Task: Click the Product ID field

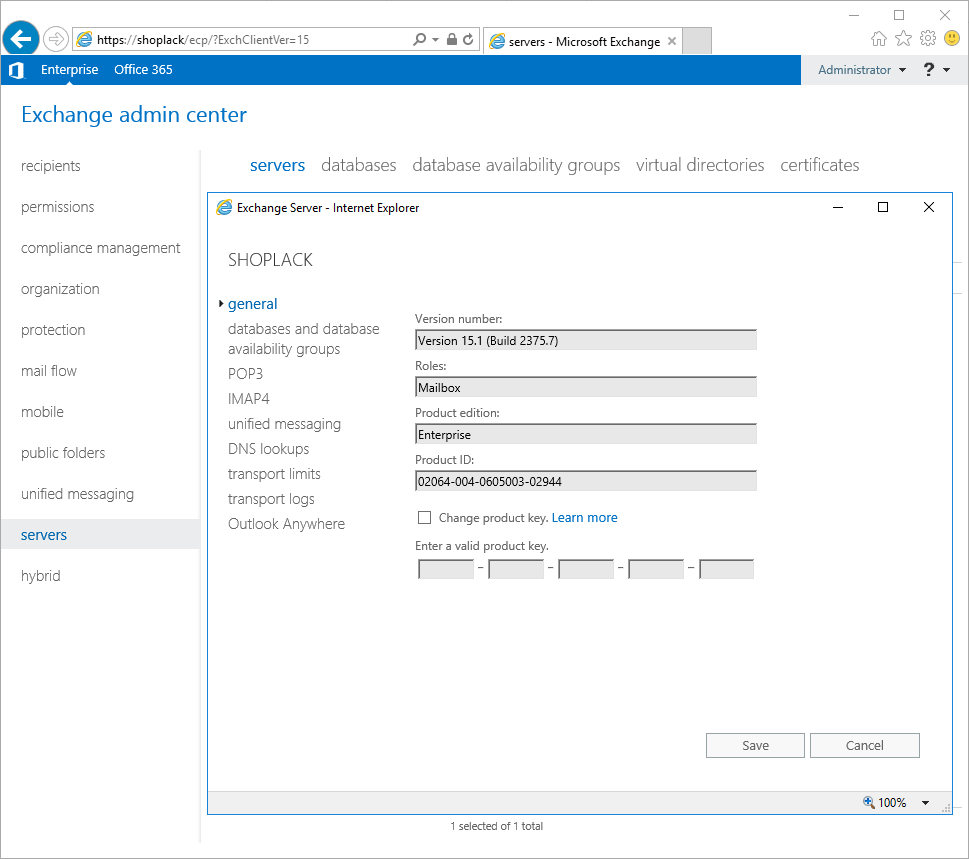Action: tap(586, 481)
